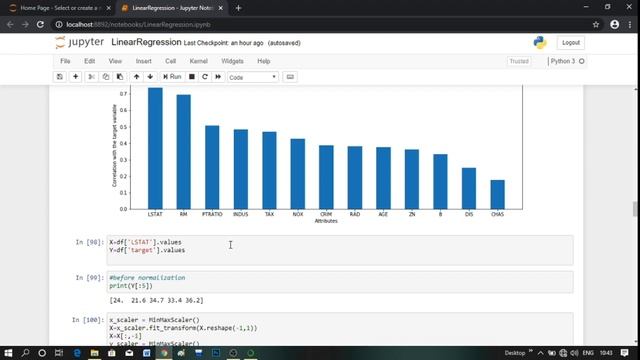Go back in browser history
640x360 pixels.
coord(10,24)
